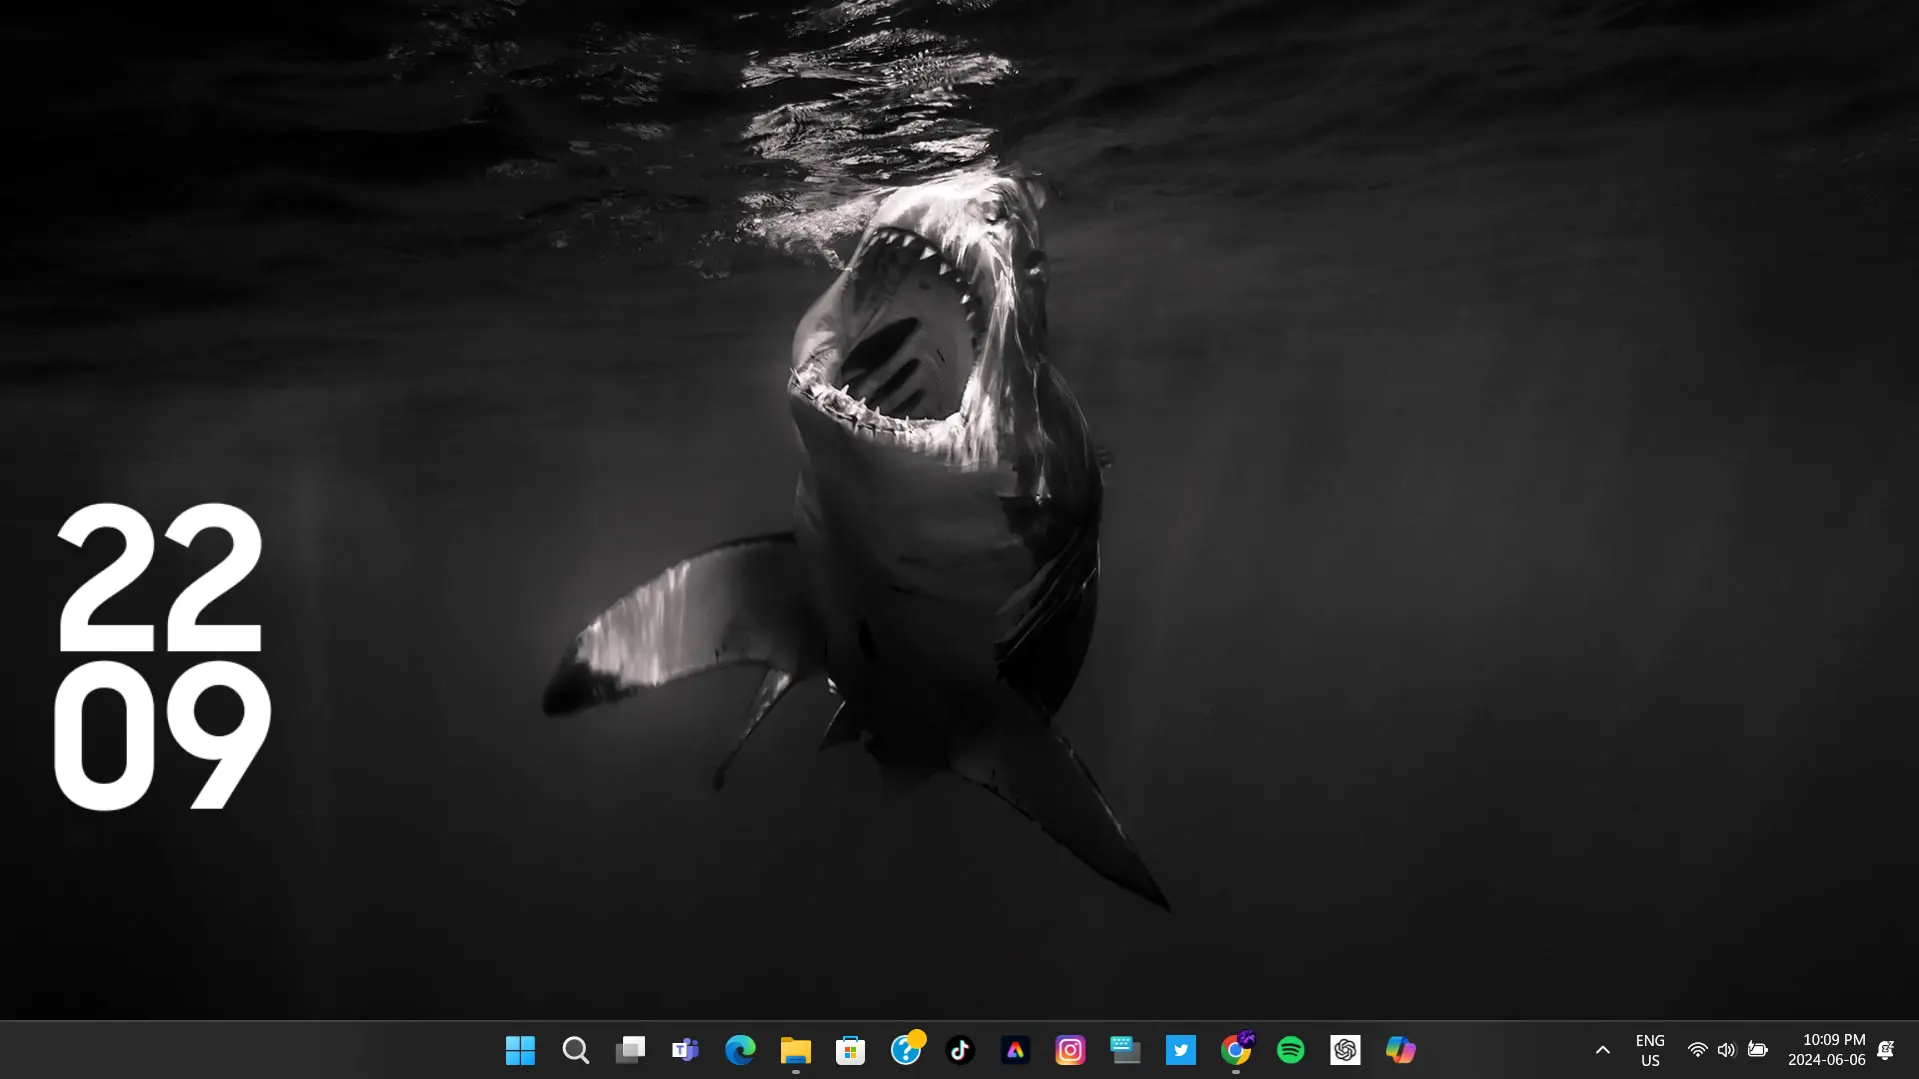Open the keyboard window app icon
This screenshot has height=1079, width=1919.
click(x=1126, y=1050)
